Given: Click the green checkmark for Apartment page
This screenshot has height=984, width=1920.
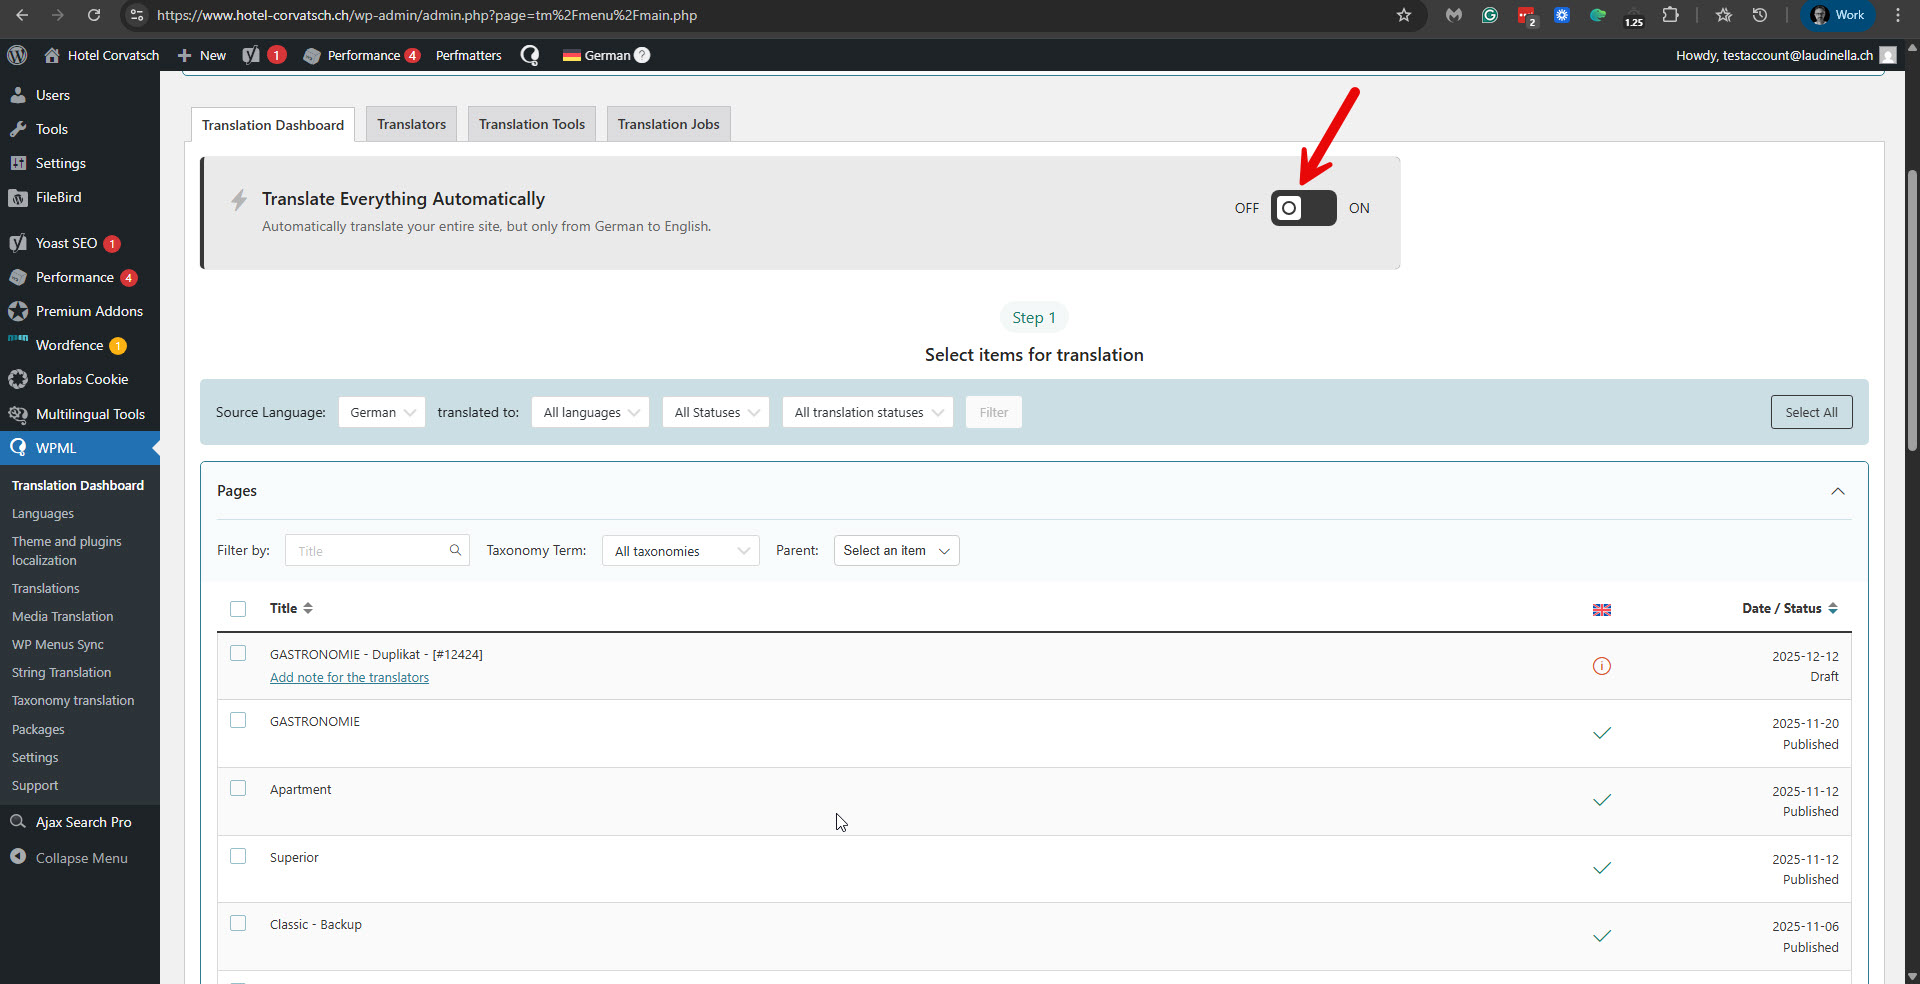Looking at the screenshot, I should 1601,800.
